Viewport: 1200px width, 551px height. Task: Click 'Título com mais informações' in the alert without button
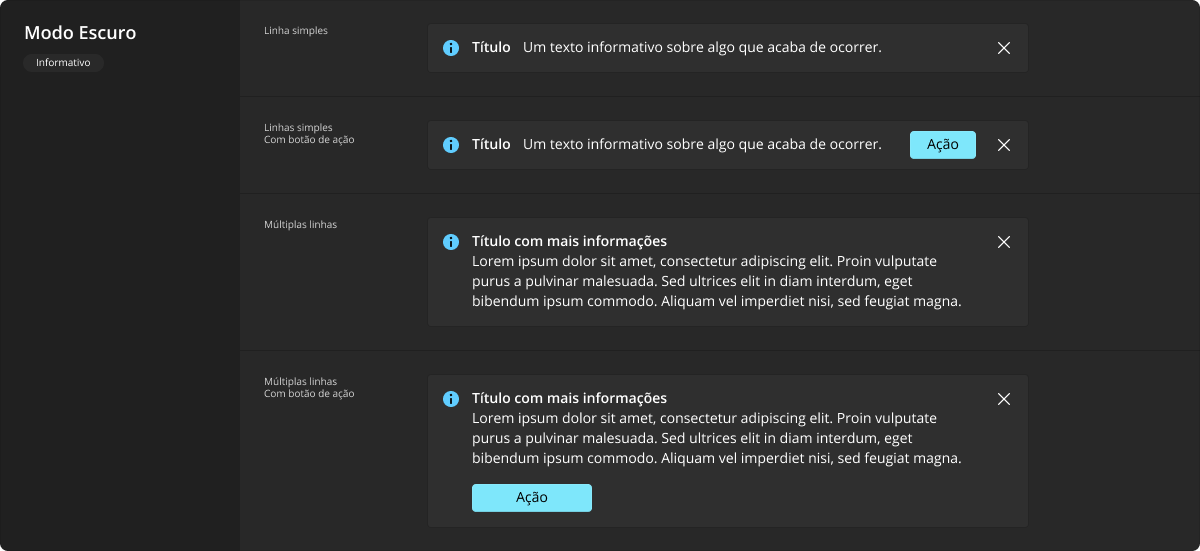click(x=569, y=241)
